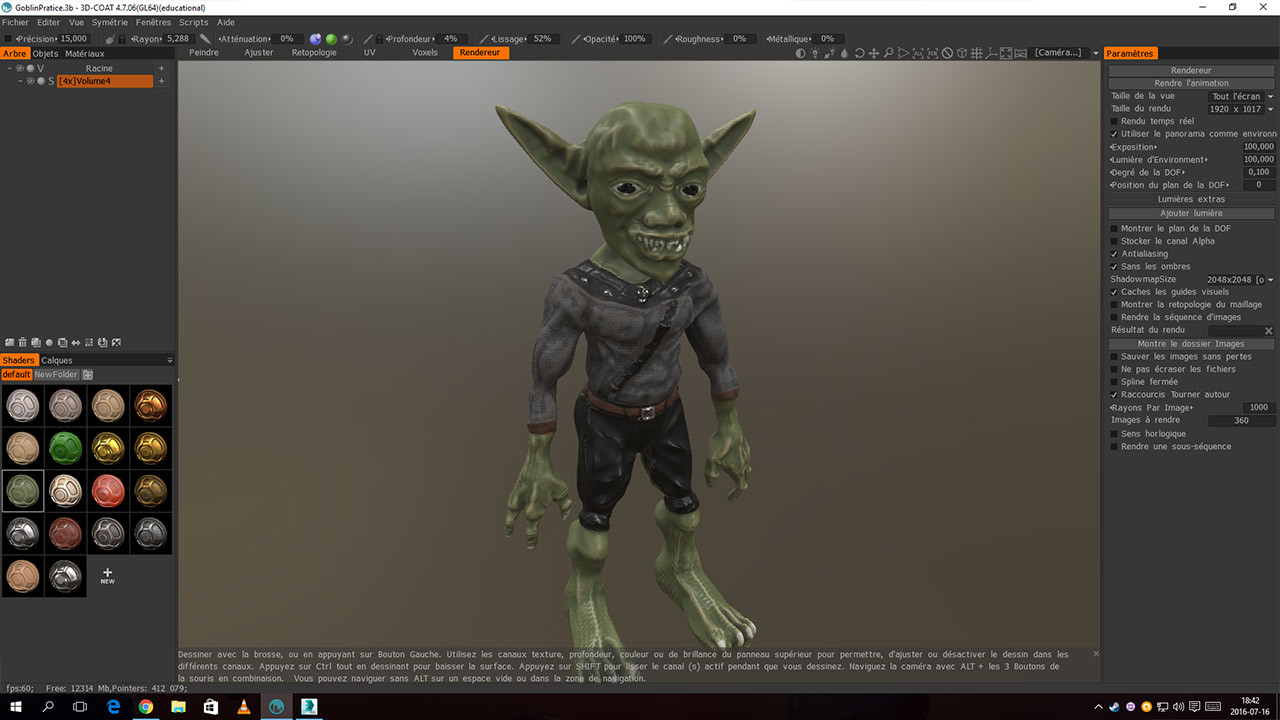Click the four-arrow pan camera icon
The height and width of the screenshot is (720, 1280).
click(x=874, y=53)
